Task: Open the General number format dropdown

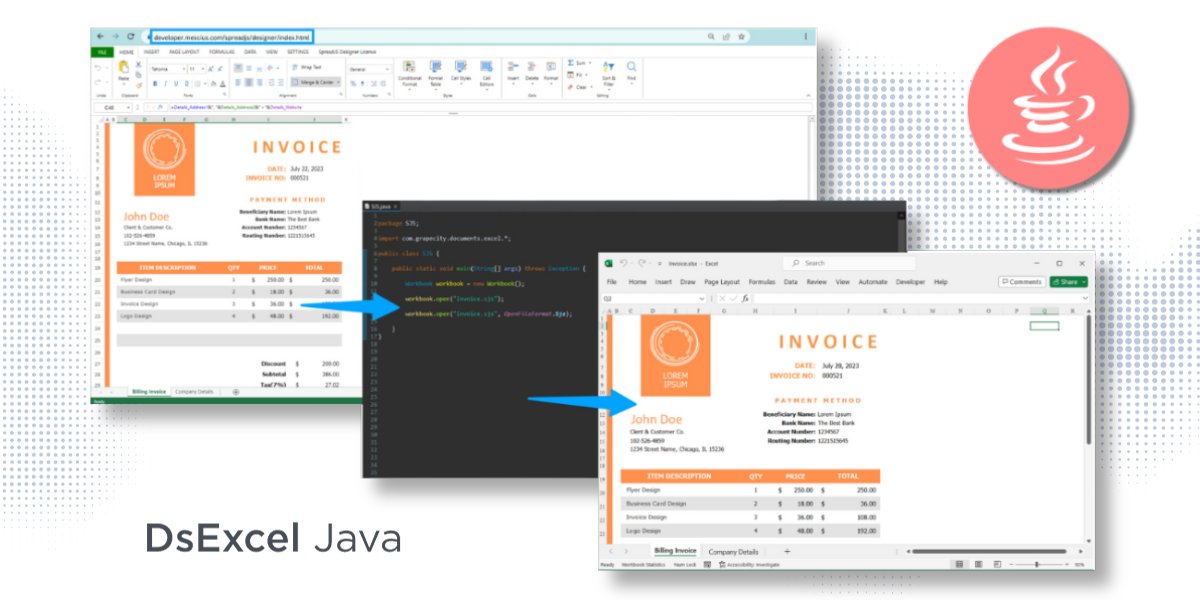Action: (x=370, y=69)
